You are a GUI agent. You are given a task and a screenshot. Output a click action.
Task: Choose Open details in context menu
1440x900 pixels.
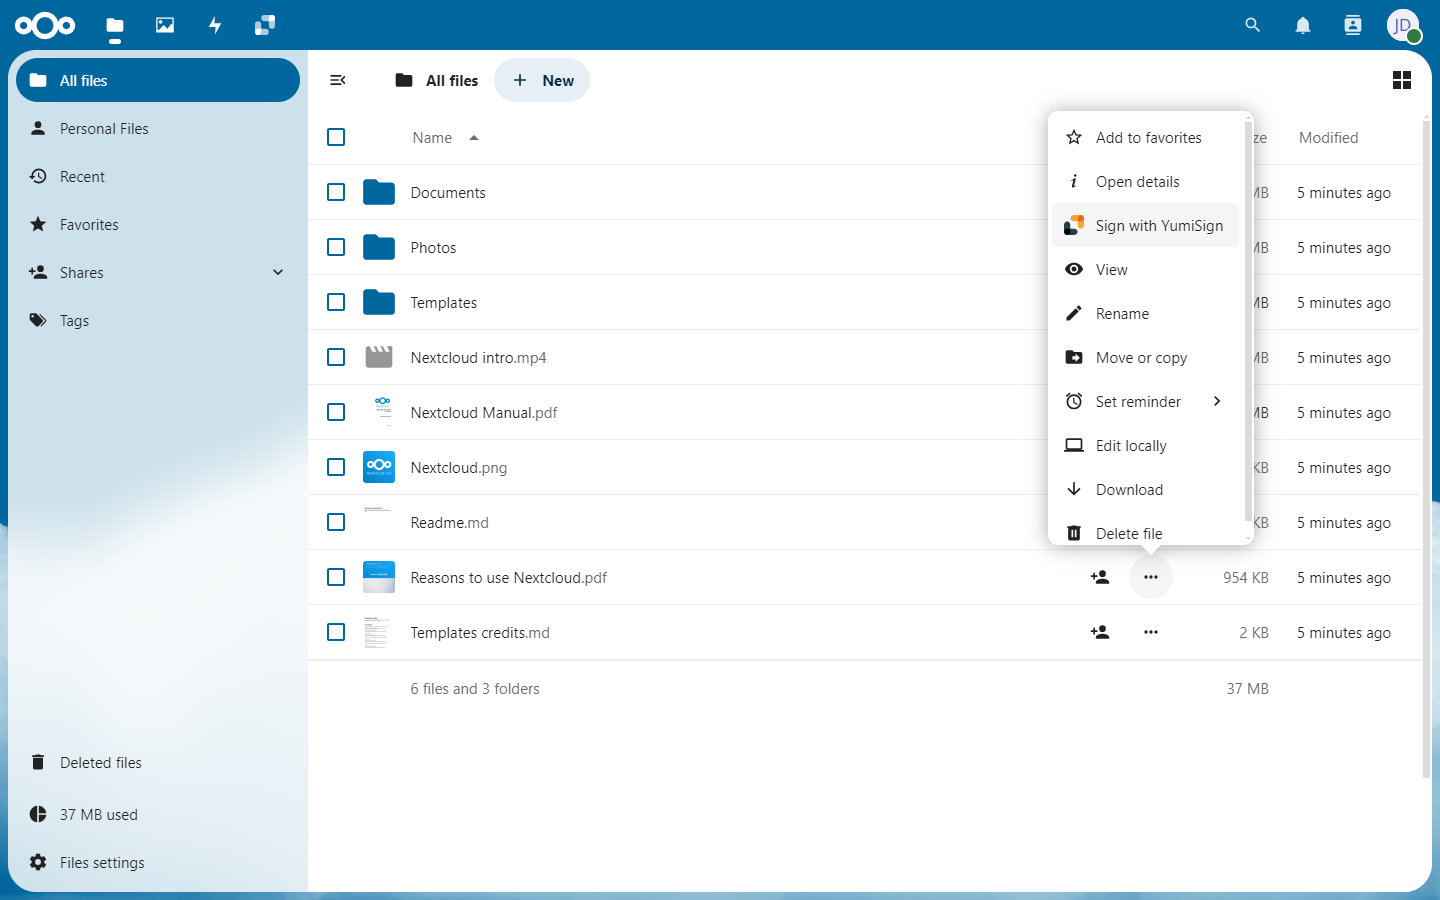(1146, 181)
